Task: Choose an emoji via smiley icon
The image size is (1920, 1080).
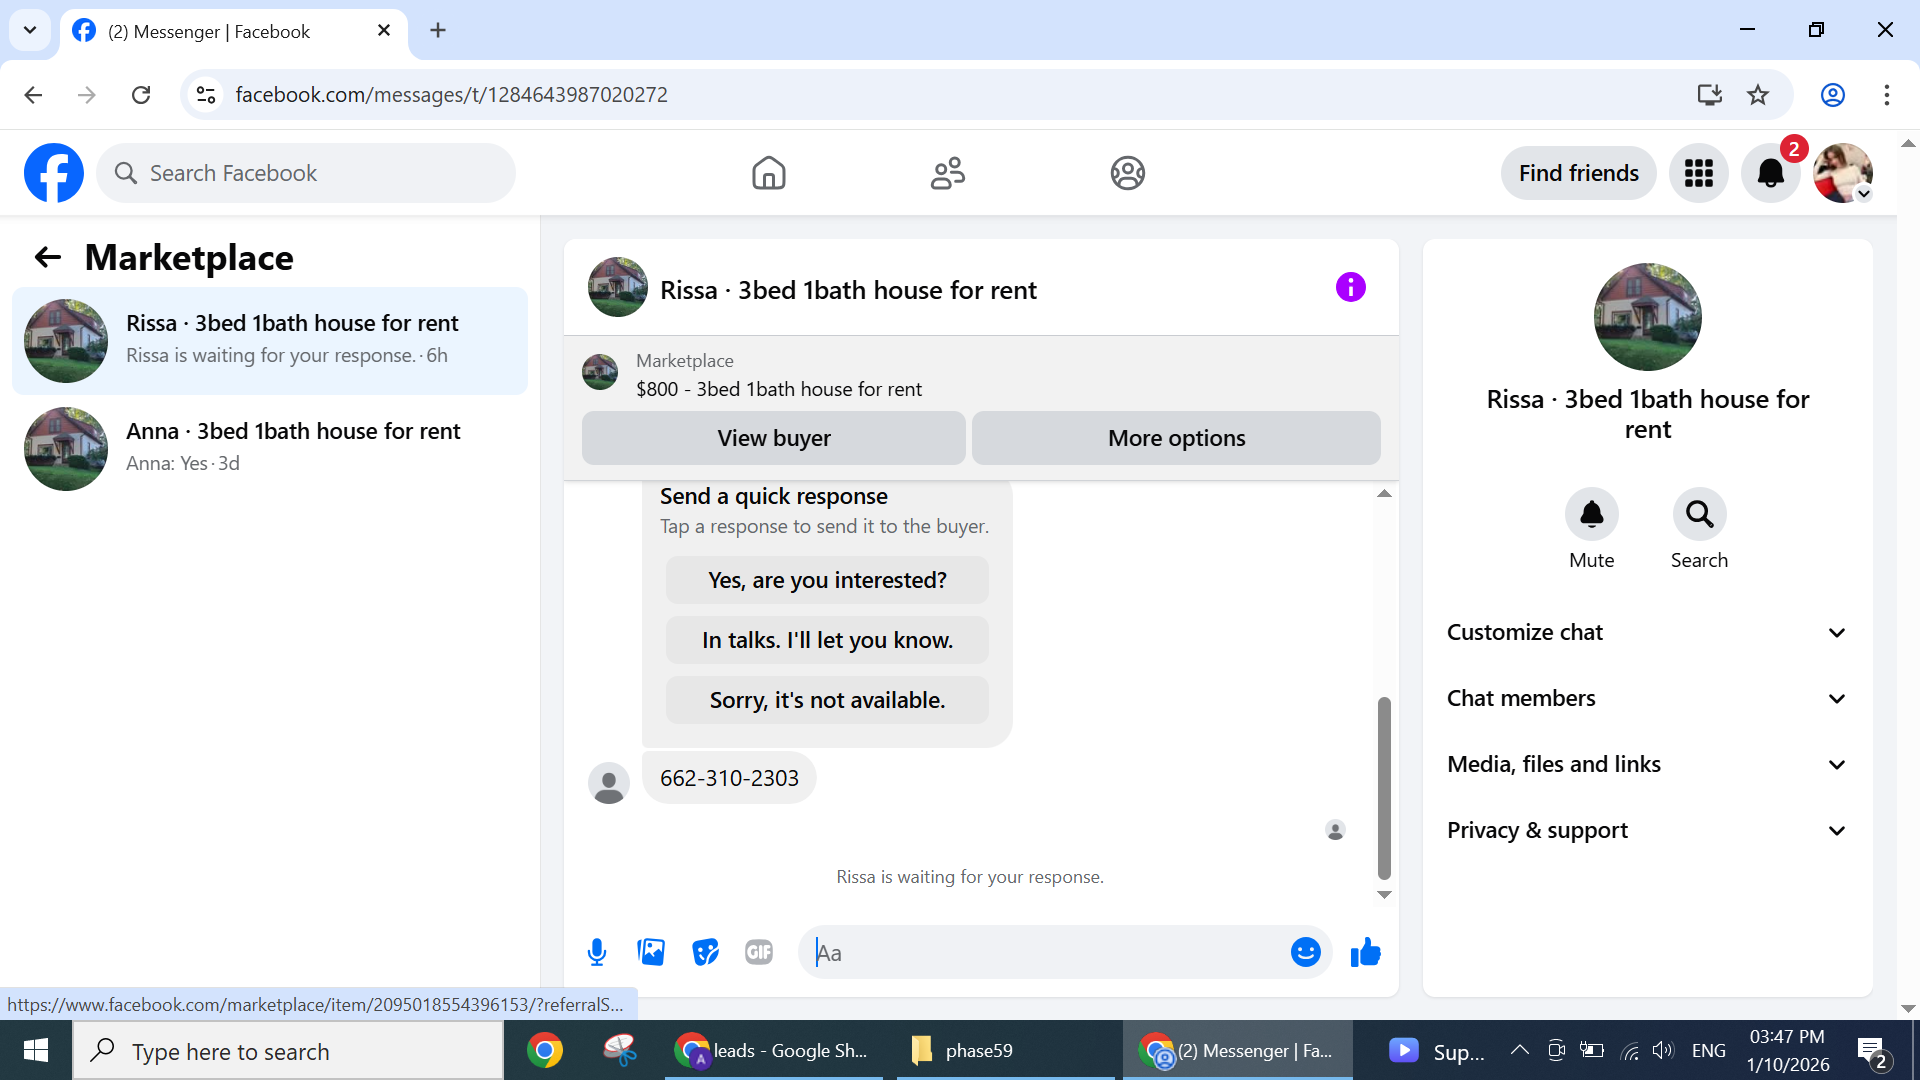Action: tap(1305, 952)
